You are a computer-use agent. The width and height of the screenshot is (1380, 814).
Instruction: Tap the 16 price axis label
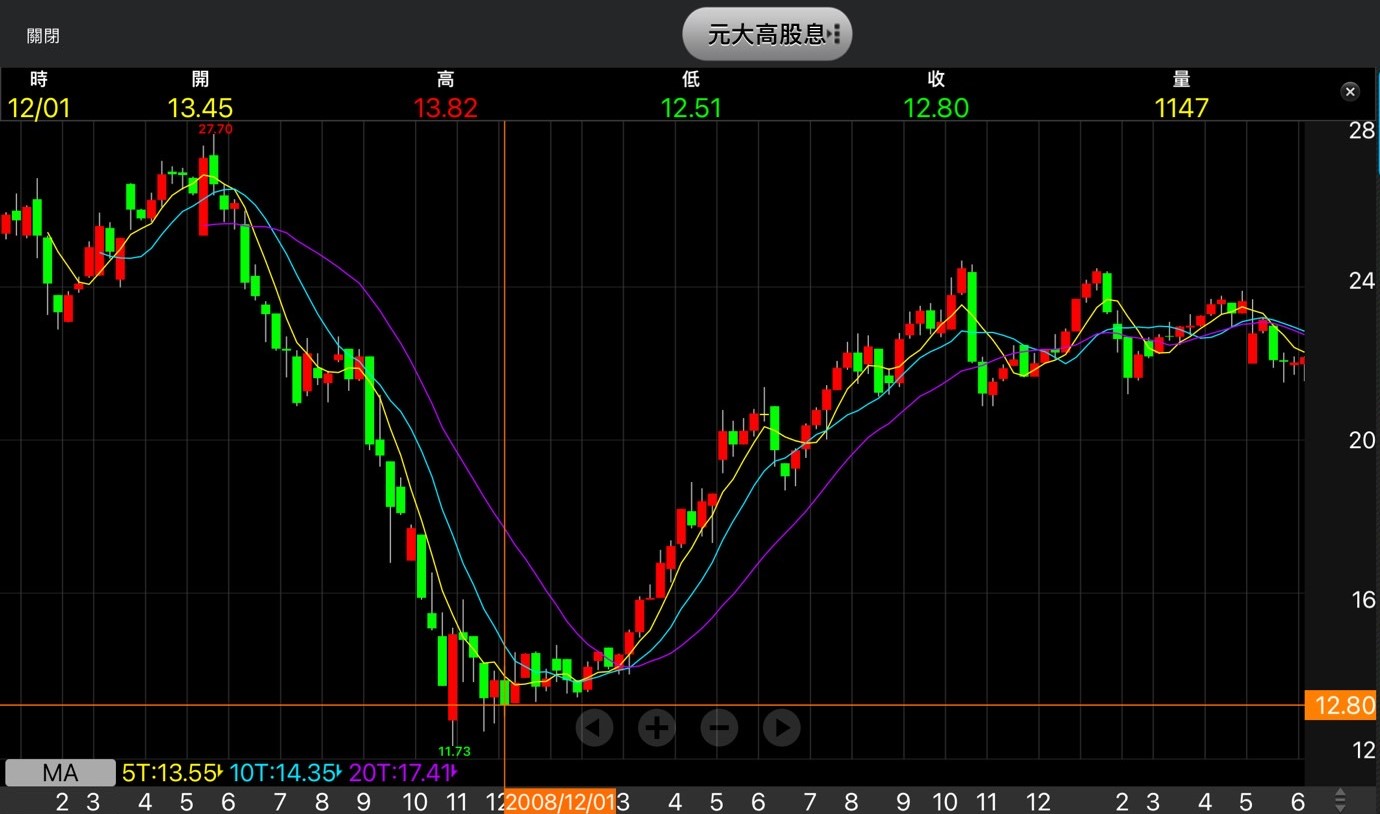tap(1362, 599)
